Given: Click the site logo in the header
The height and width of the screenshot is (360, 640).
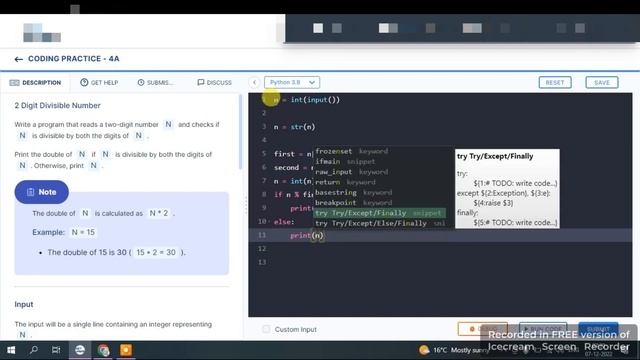Looking at the screenshot, I should tap(42, 33).
